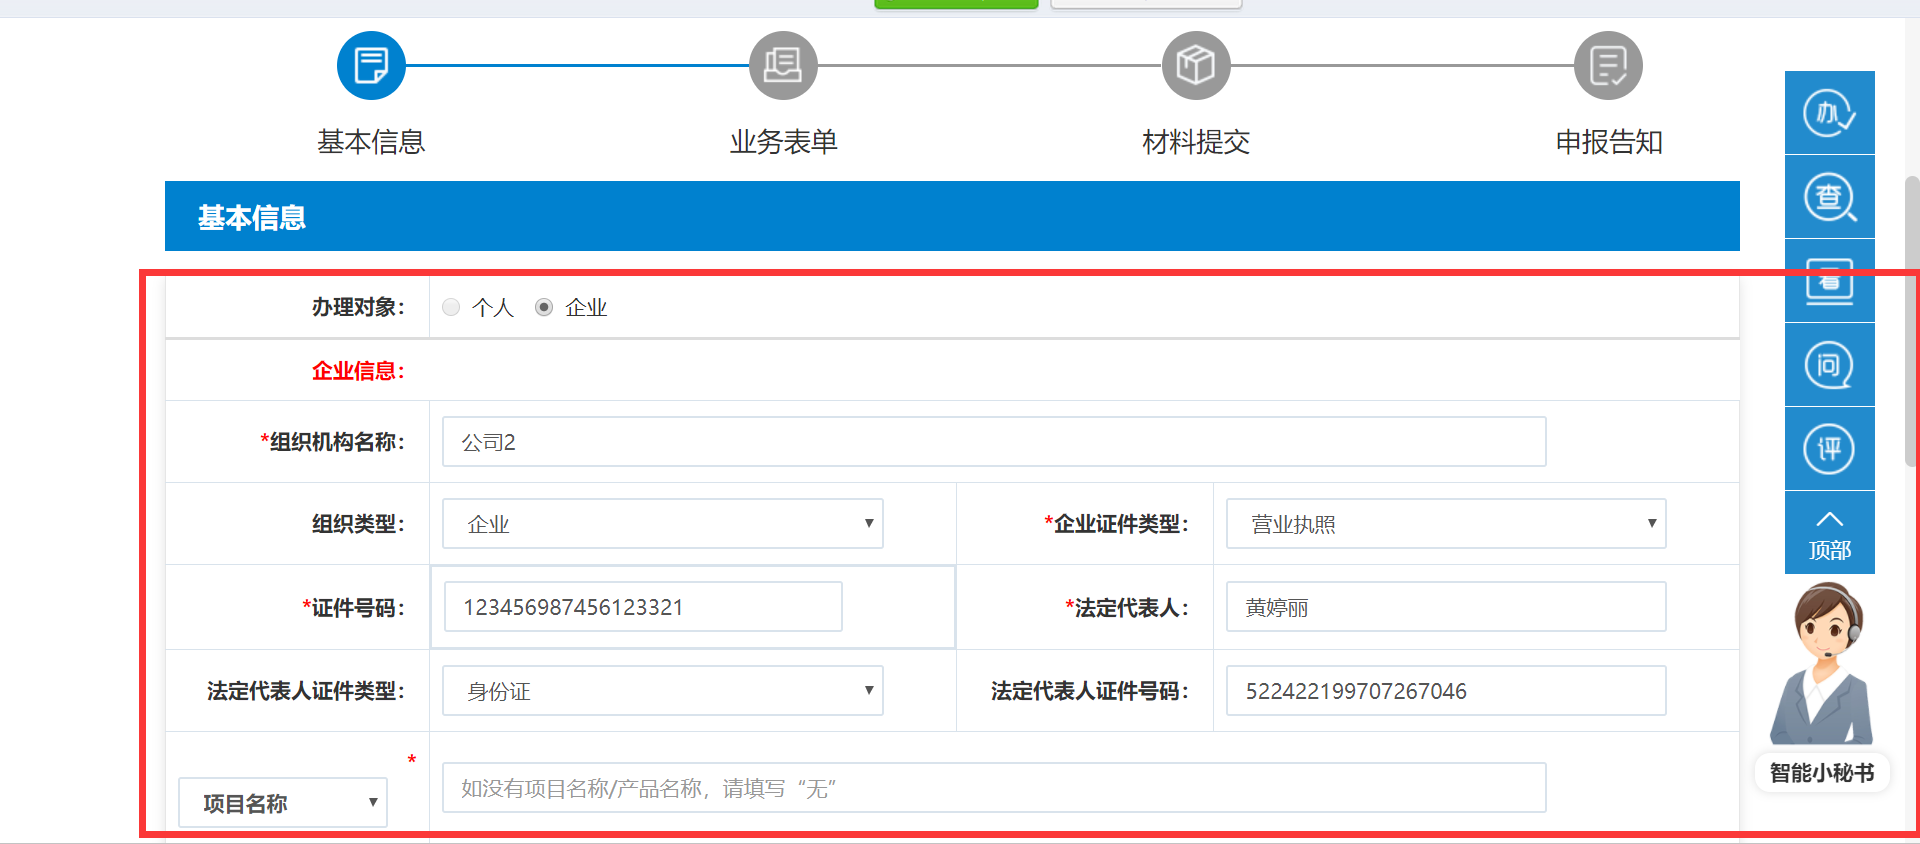Expand the 企业证件类型 dropdown
Screen dimensions: 1920x844
(1445, 524)
